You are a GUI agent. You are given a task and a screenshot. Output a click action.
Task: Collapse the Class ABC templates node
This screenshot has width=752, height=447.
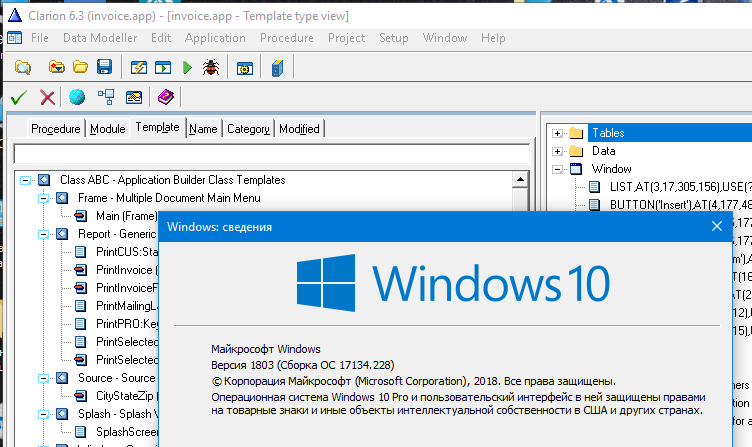point(25,180)
